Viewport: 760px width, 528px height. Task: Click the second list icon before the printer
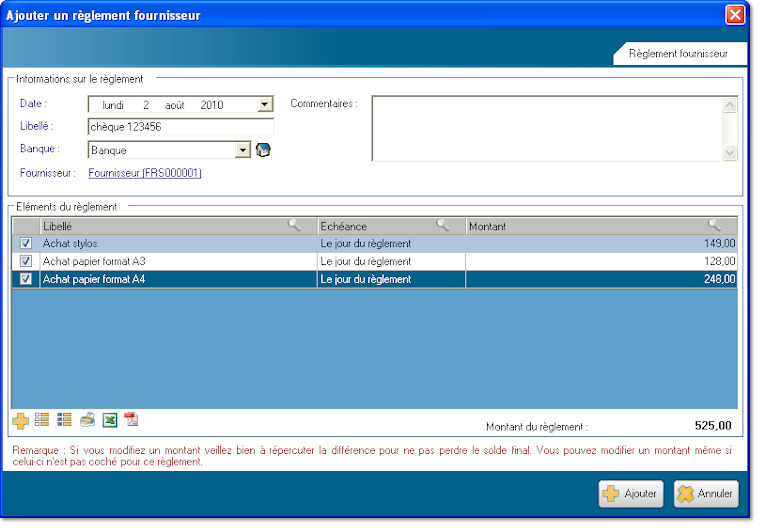pyautogui.click(x=64, y=420)
